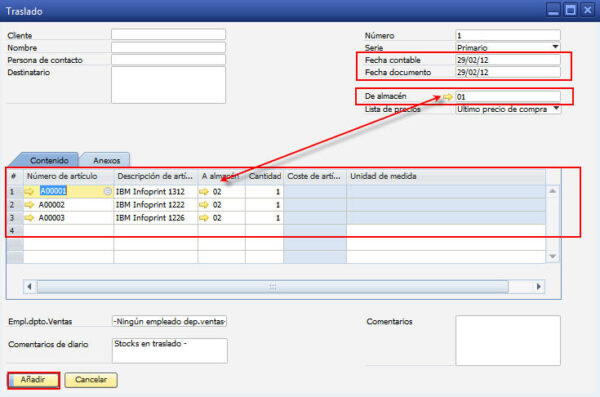Click the Destinatario text area

[168, 85]
